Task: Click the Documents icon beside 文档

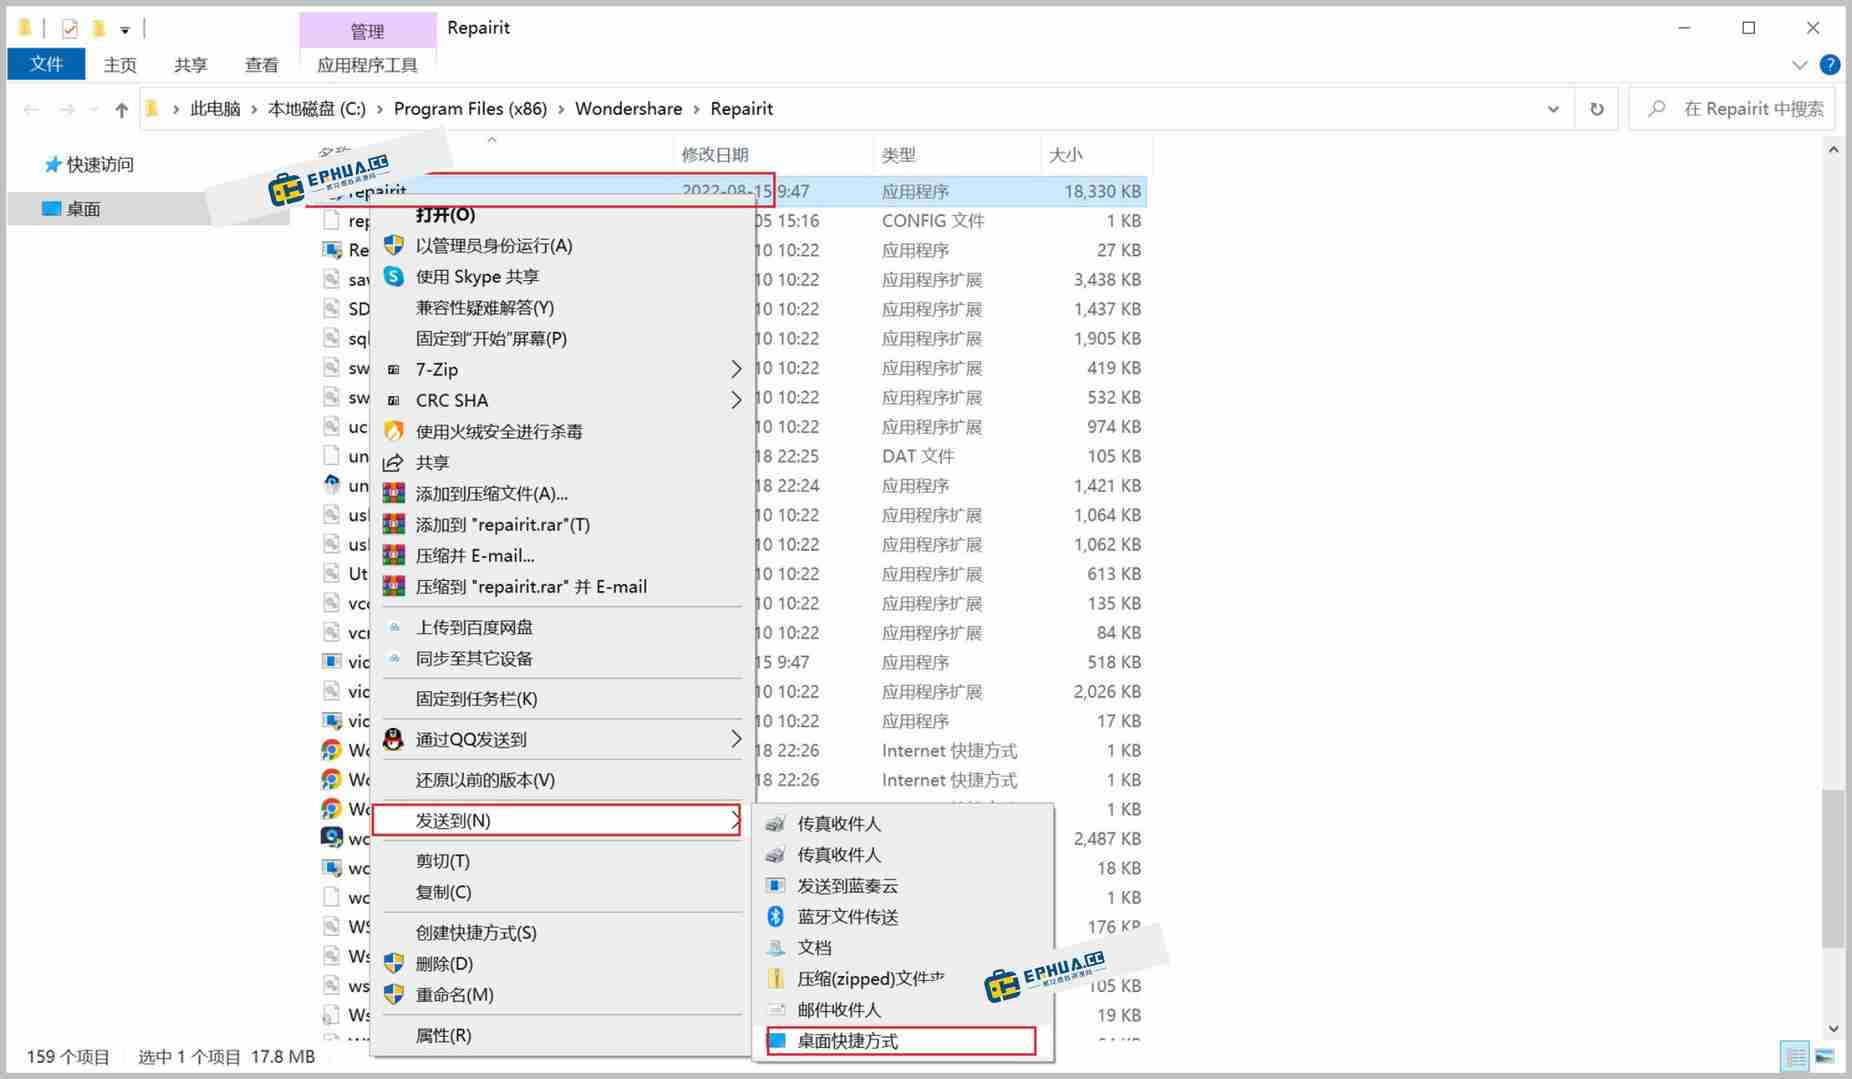Action: coord(775,947)
